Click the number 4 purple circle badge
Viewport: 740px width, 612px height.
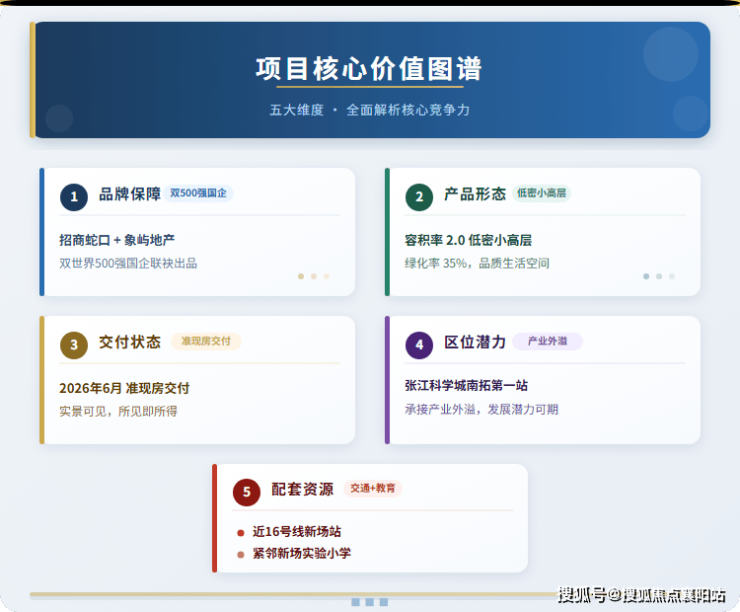[419, 345]
